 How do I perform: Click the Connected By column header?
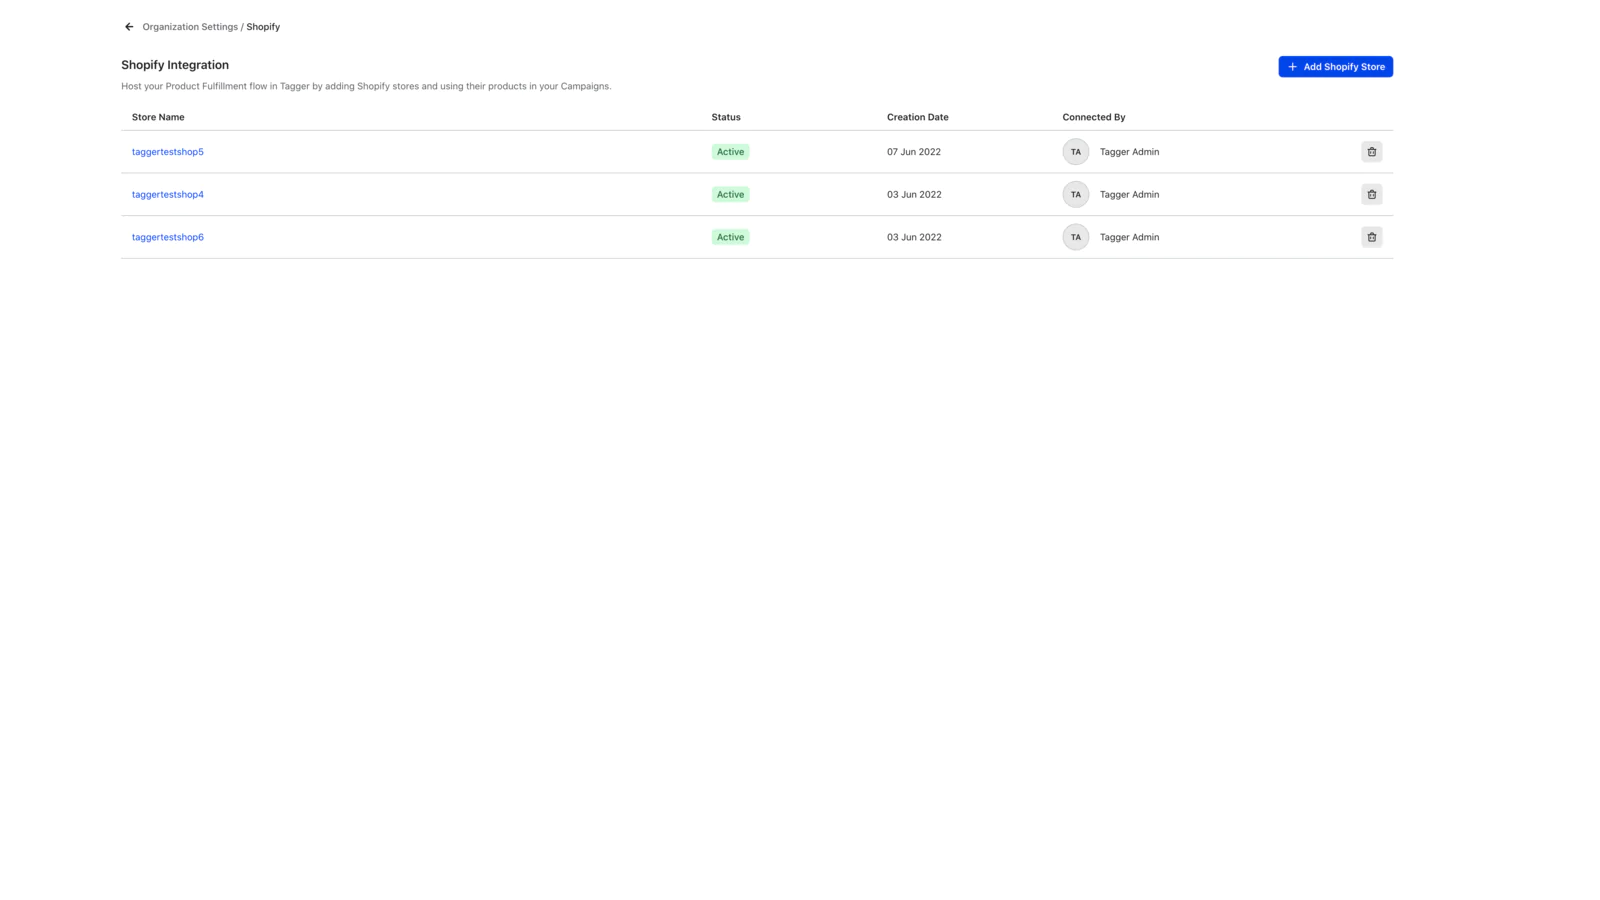1093,117
